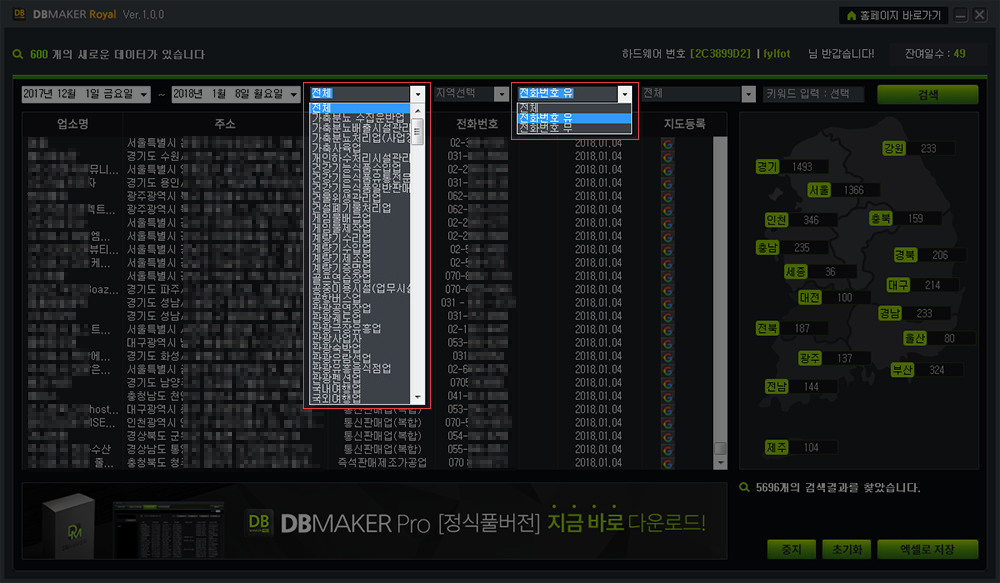Pick the 제주 region label
1000x583 pixels.
776,448
